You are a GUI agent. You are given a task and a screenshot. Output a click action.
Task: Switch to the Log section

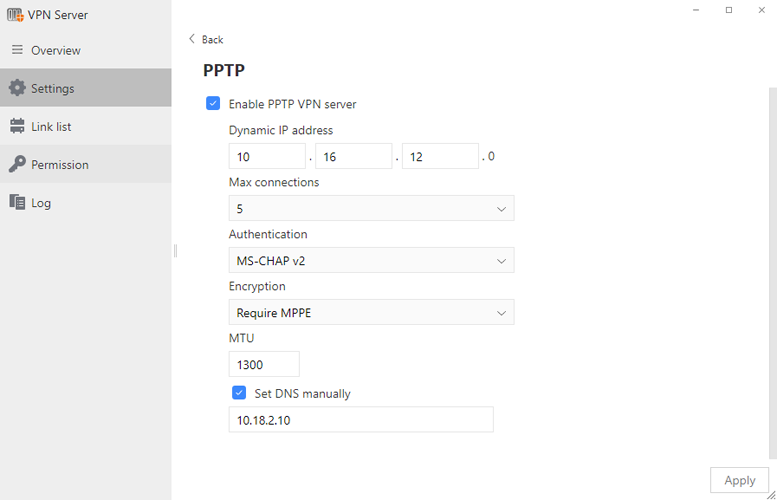86,202
